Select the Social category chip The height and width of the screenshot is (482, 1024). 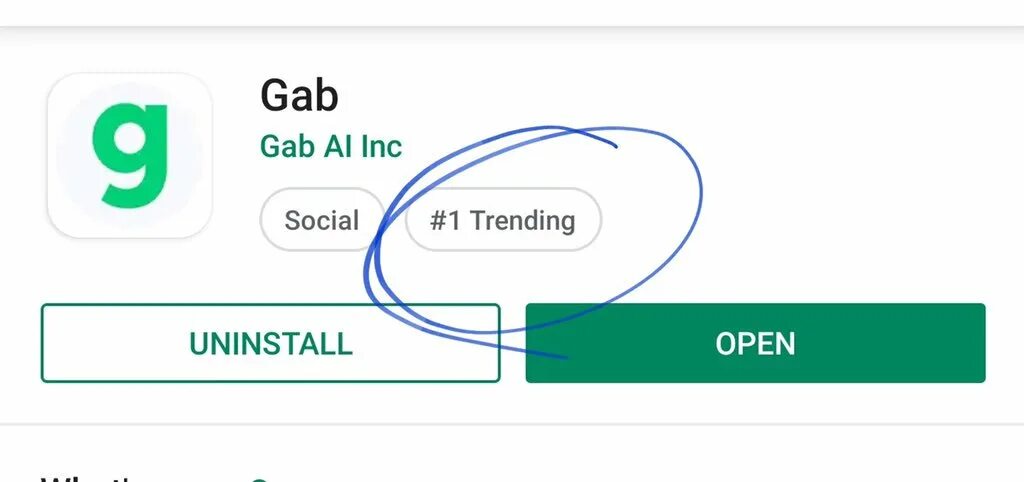tap(322, 220)
